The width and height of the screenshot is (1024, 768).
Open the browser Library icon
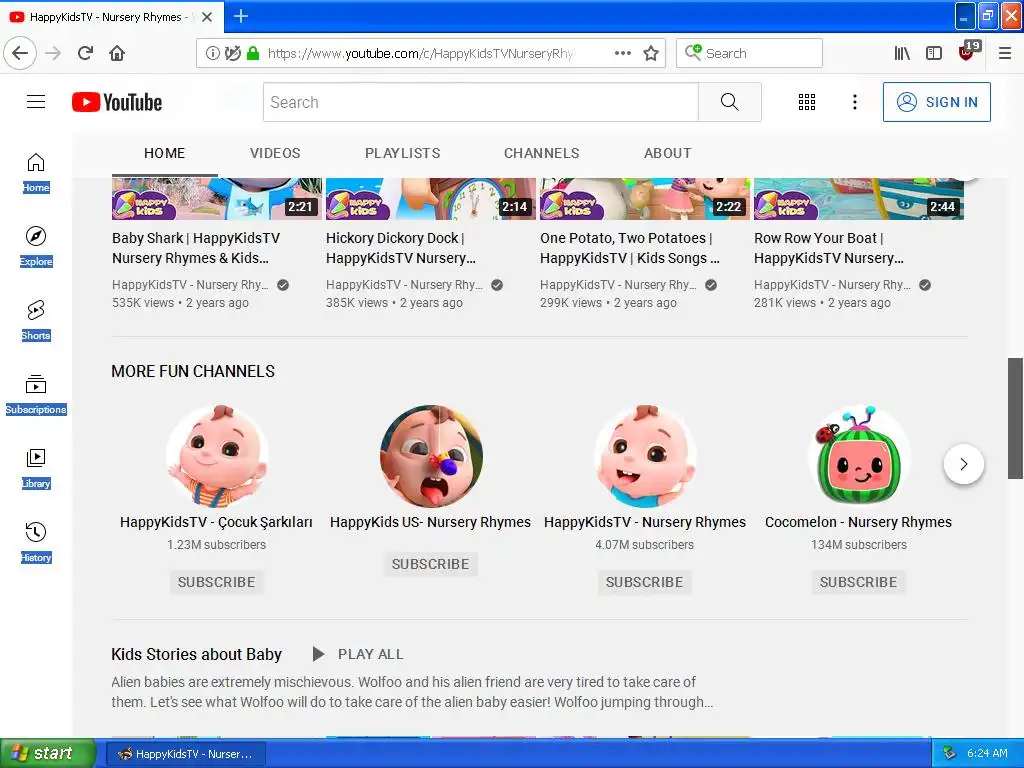pyautogui.click(x=902, y=53)
